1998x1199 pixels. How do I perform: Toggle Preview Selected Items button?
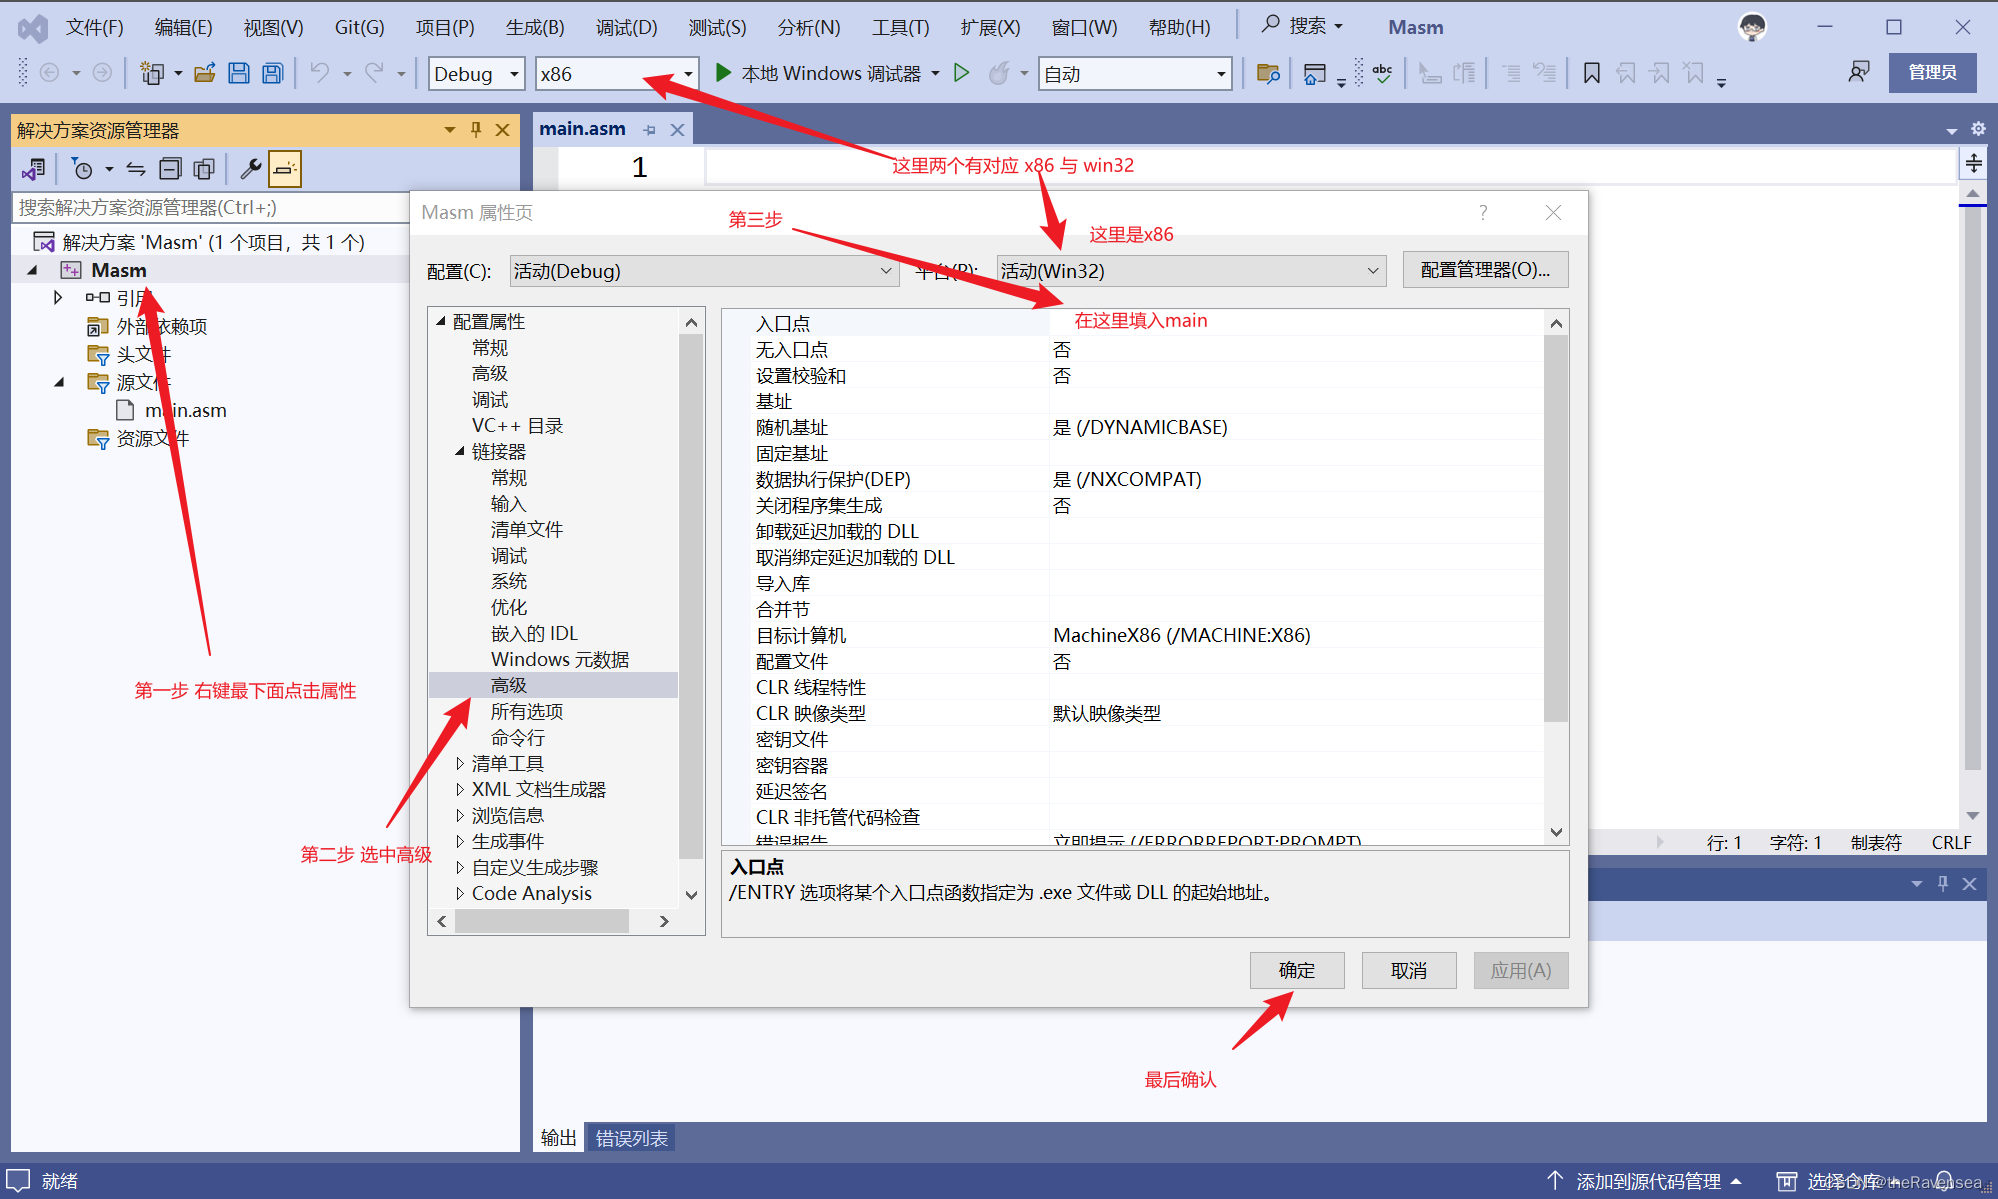coord(285,169)
